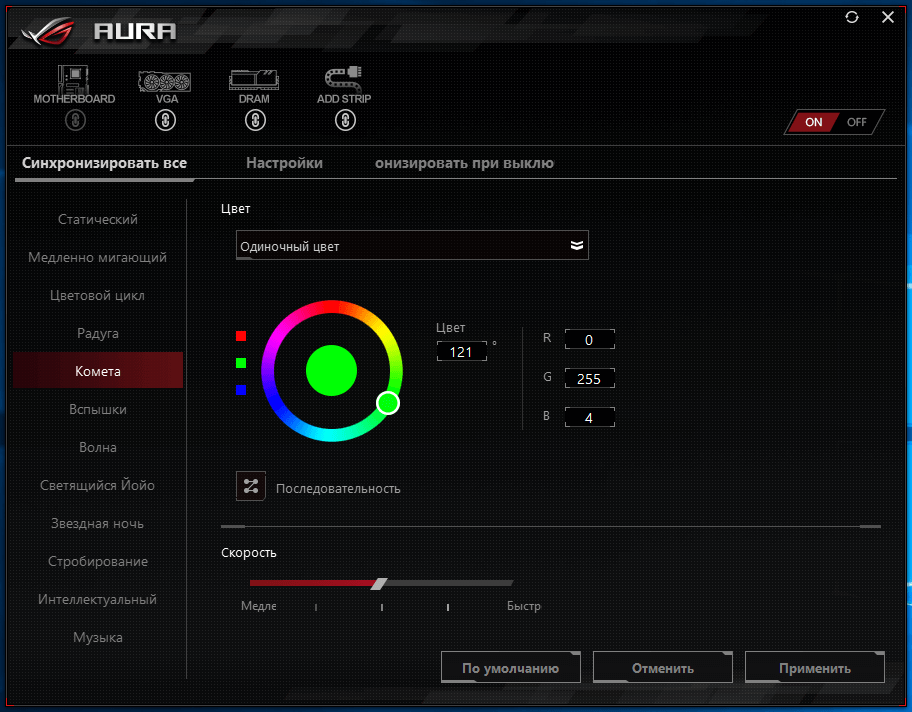Click the Последовательность sequence icon
The image size is (912, 712).
(x=250, y=487)
